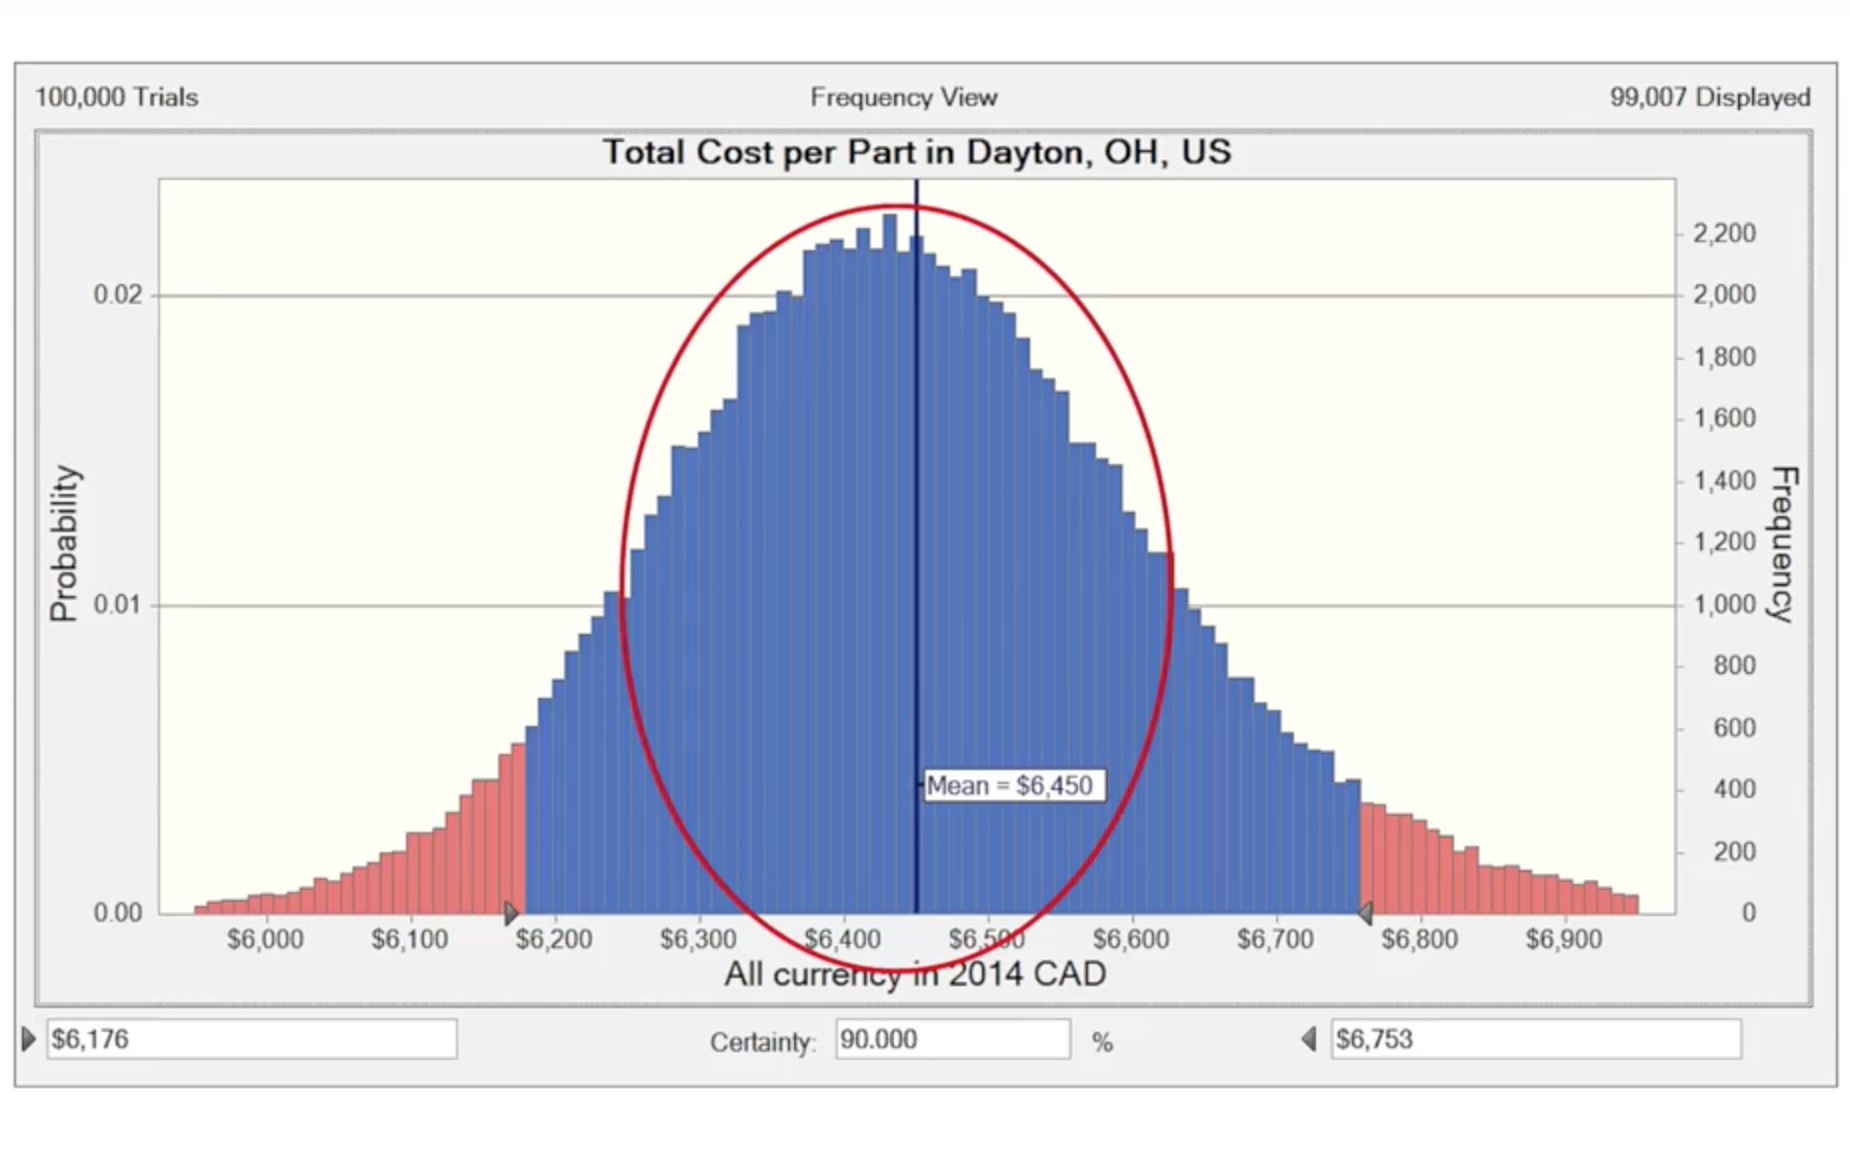Image resolution: width=1850 pixels, height=1160 pixels.
Task: Click the 2,200 tick on the frequency axis
Action: (1723, 233)
